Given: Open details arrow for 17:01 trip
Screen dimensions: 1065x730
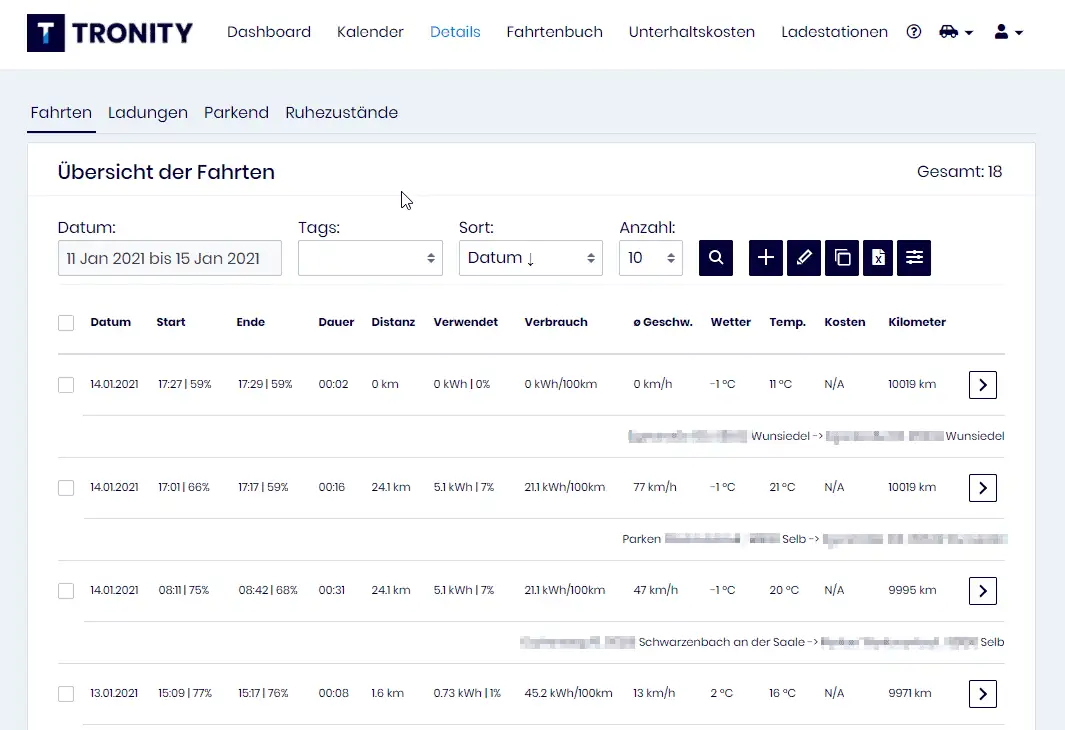Looking at the screenshot, I should pos(982,488).
